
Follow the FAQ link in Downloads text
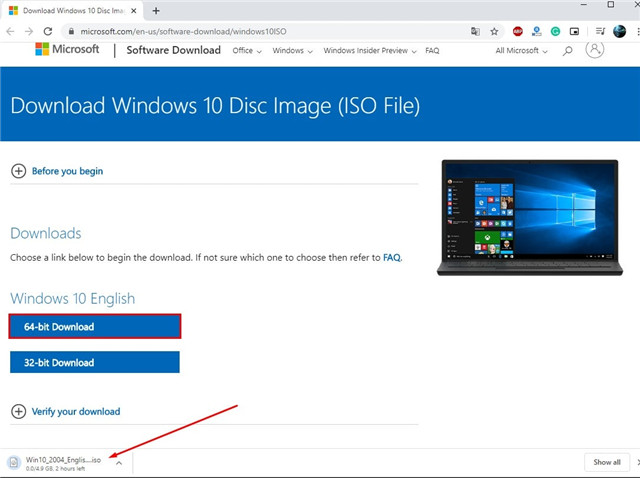[391, 258]
